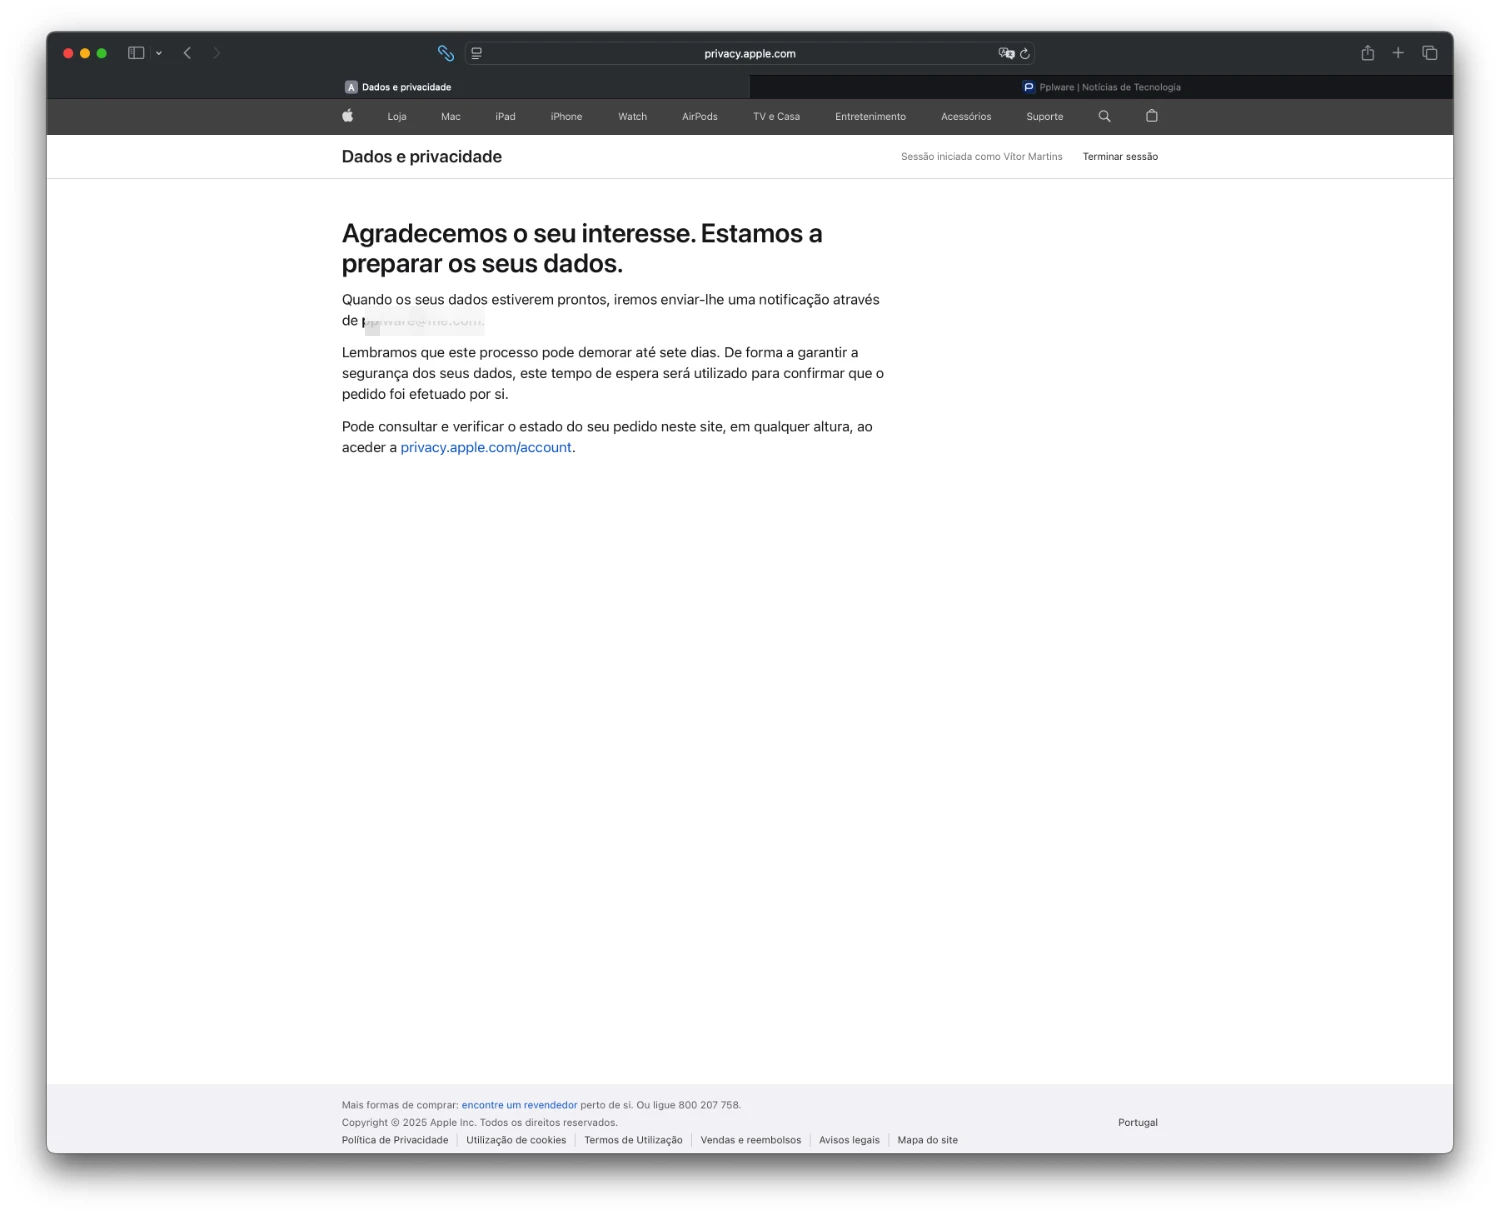Open the Suporte navigation item

[x=1044, y=117]
